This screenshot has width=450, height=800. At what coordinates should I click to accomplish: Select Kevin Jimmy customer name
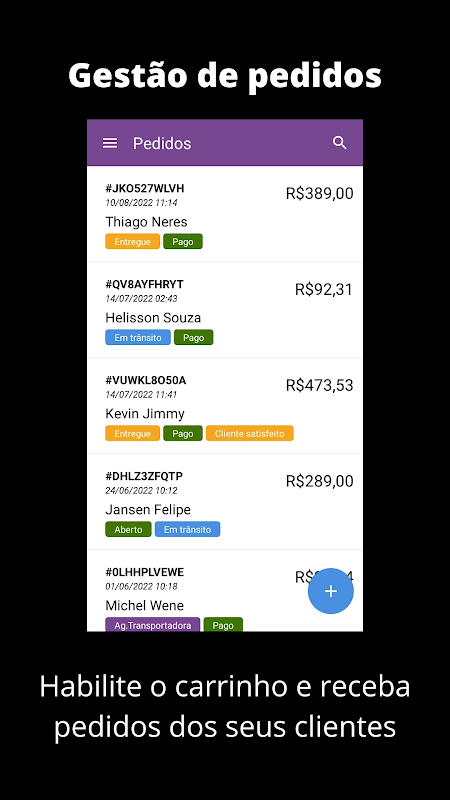[145, 414]
